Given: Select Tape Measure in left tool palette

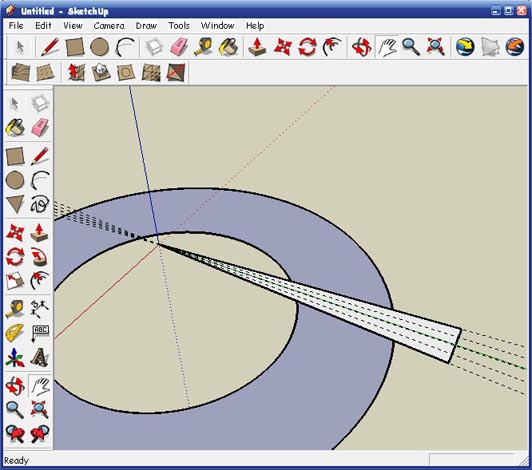Looking at the screenshot, I should click(x=15, y=309).
